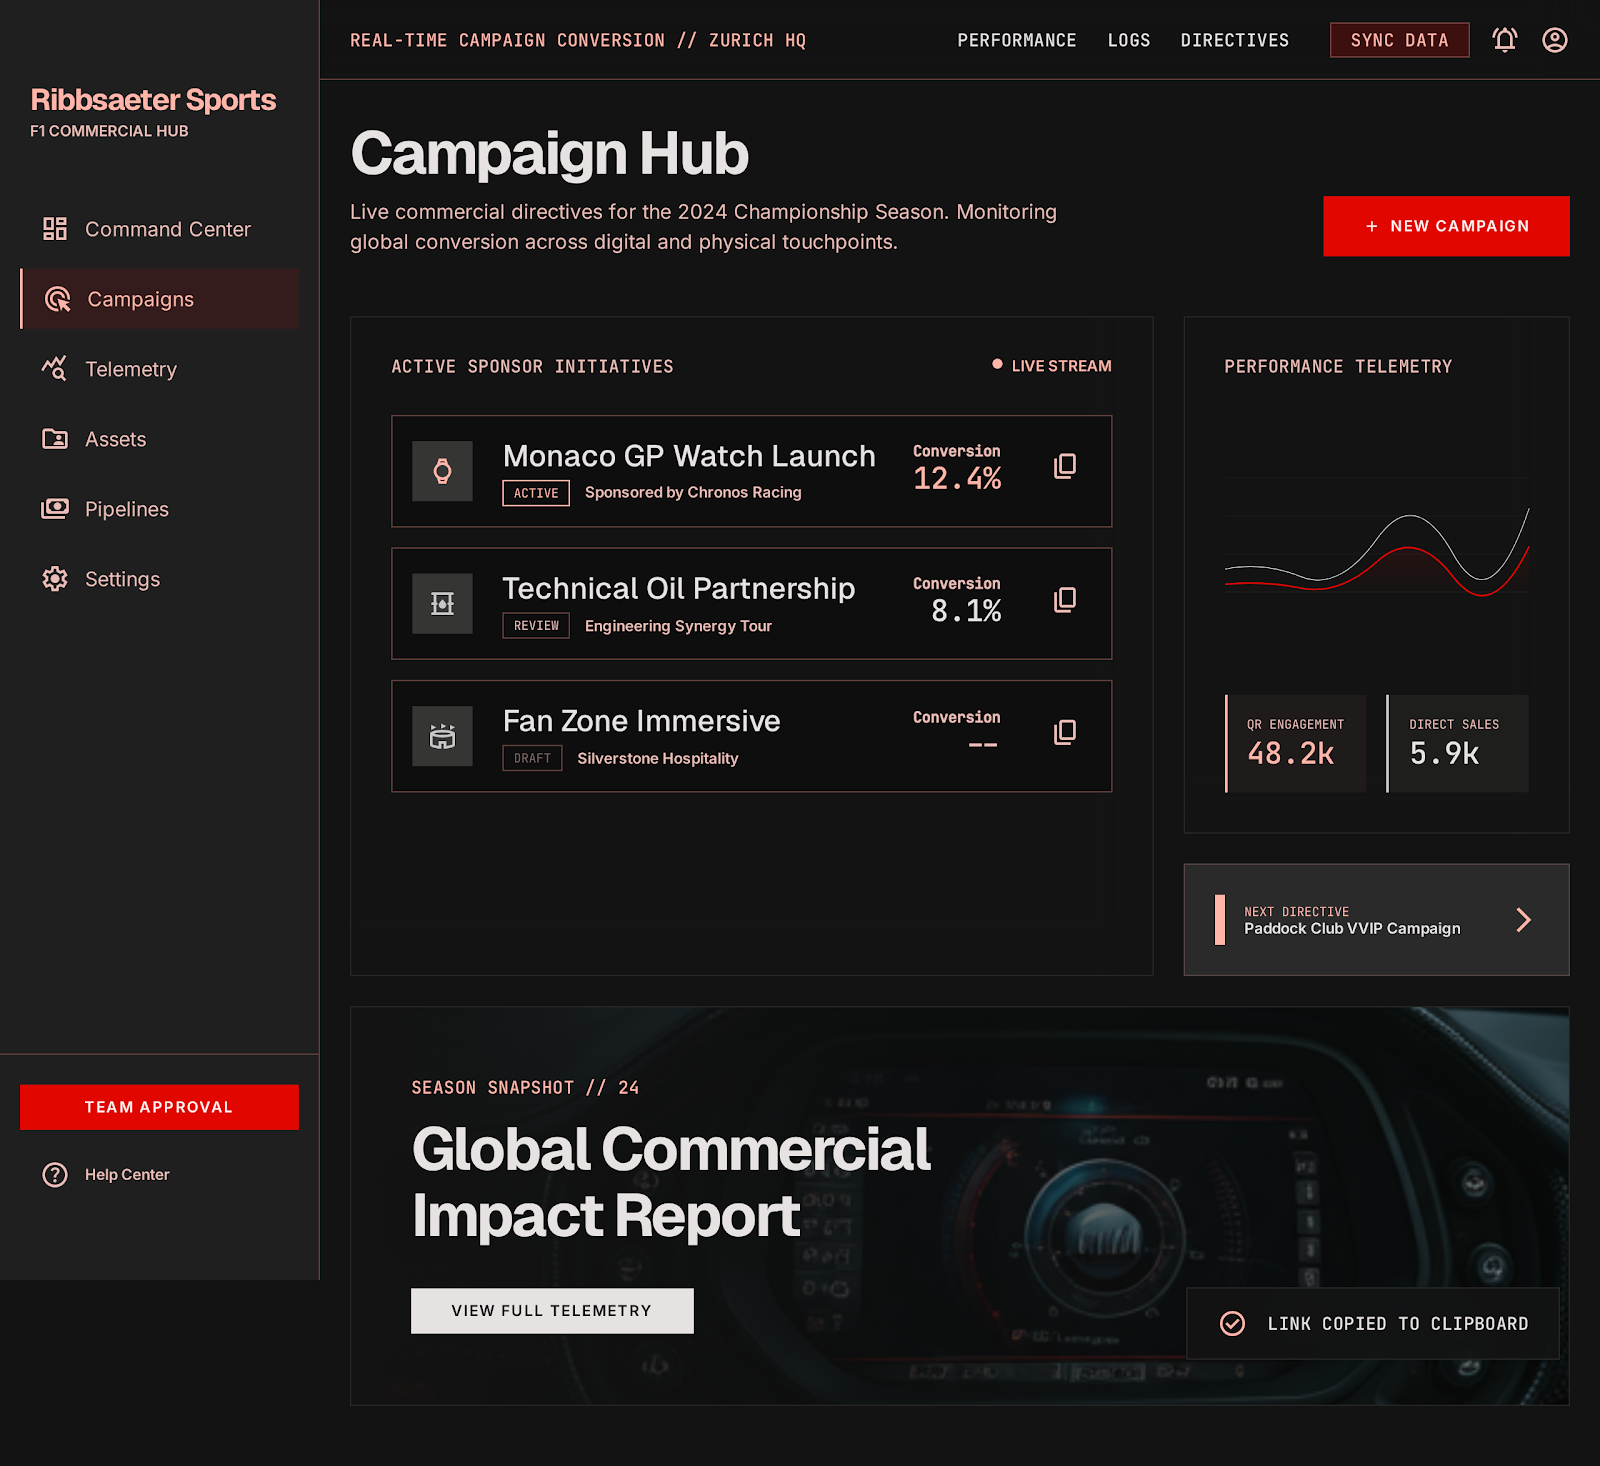Click Engineering Synergy Tour text
Viewport: 1600px width, 1466px height.
(678, 626)
